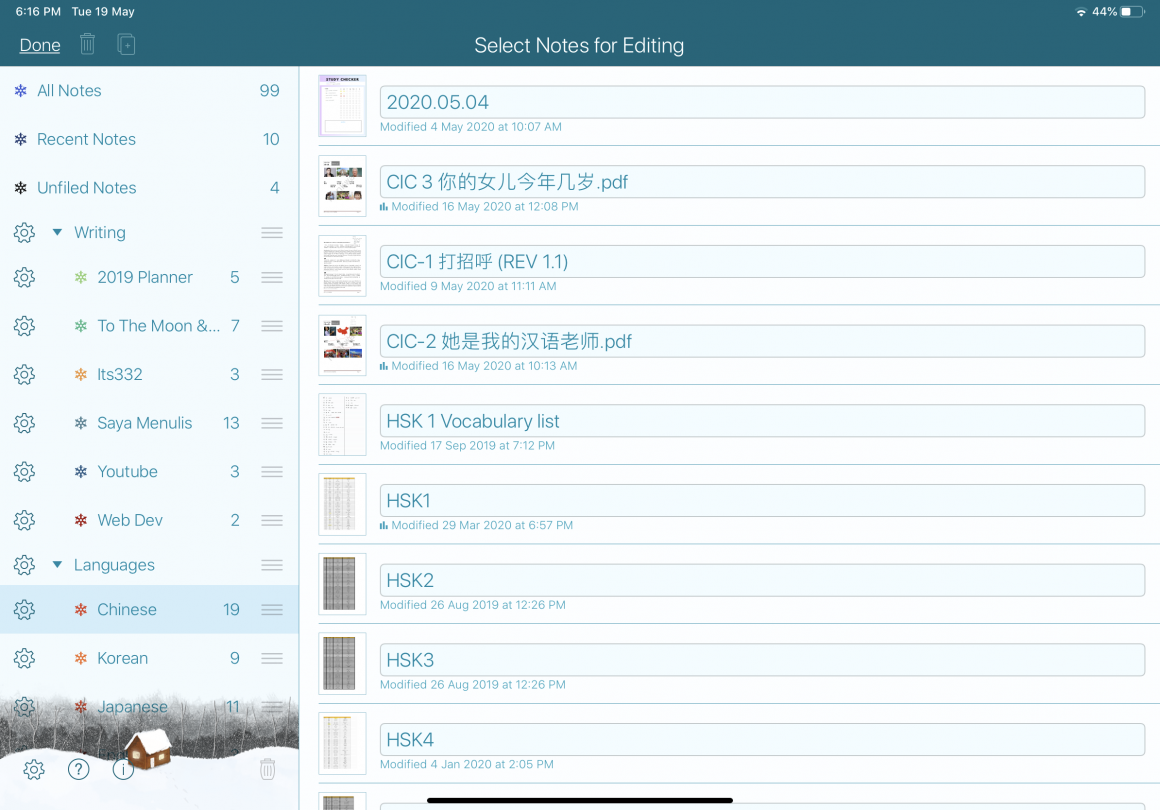The image size is (1160, 810).
Task: Tap the duplicate notes icon in toolbar
Action: tap(126, 44)
